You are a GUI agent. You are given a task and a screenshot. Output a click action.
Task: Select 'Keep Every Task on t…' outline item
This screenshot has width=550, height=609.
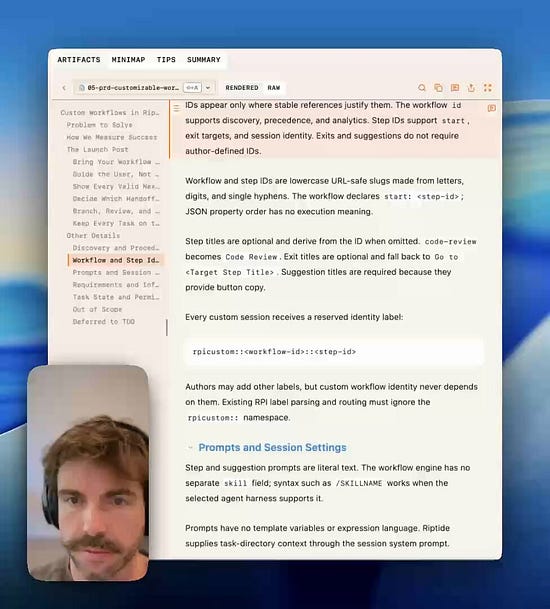click(x=116, y=223)
